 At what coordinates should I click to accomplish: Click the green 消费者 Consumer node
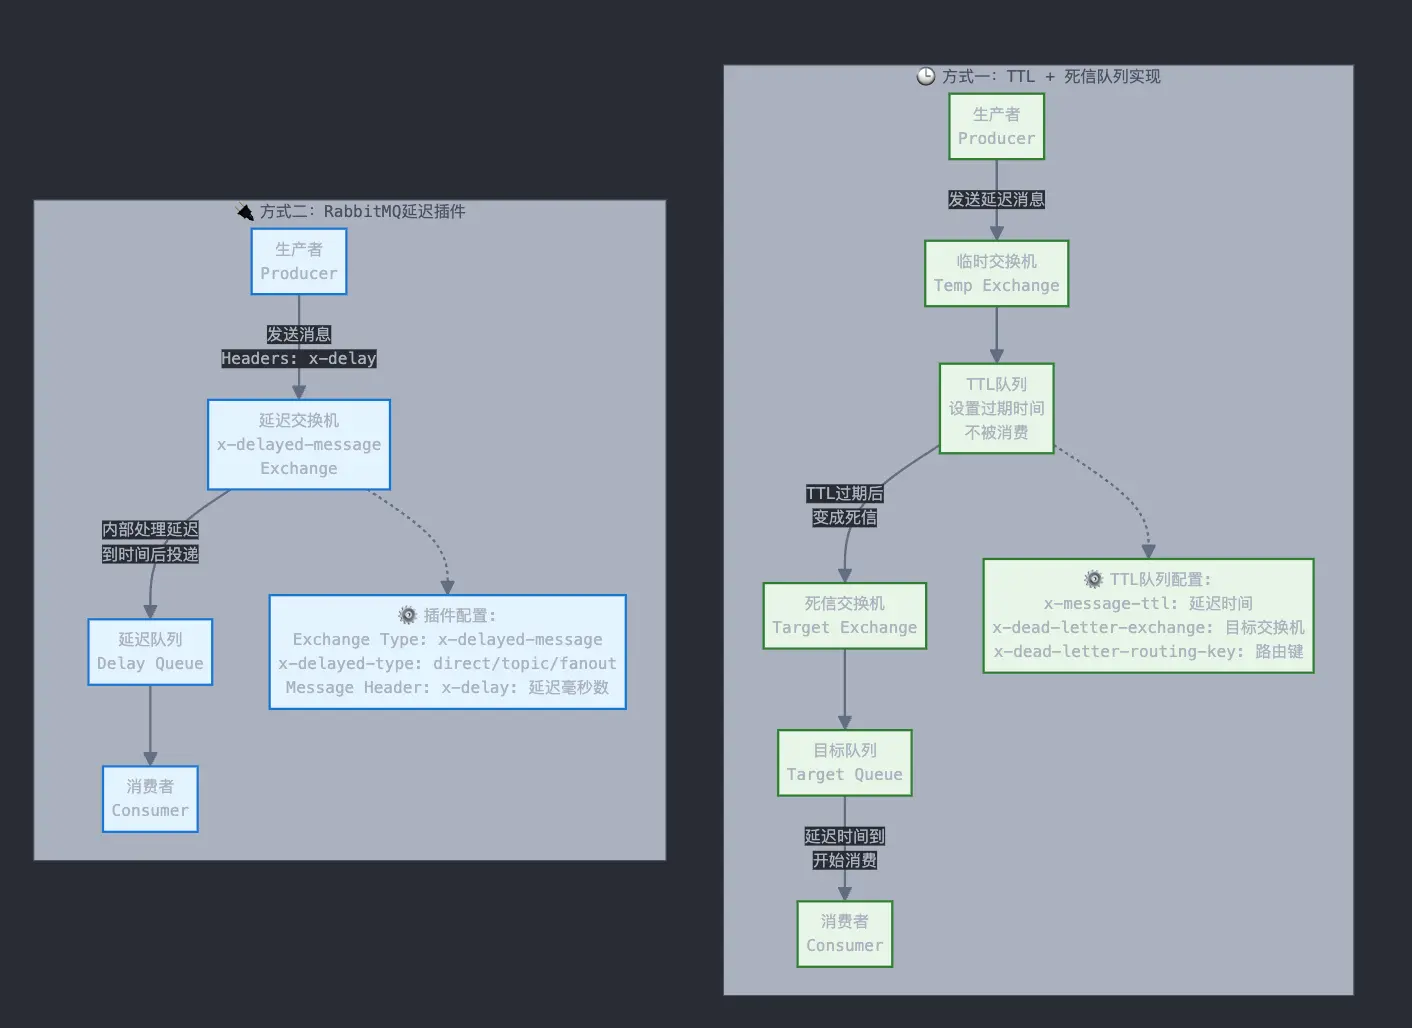(x=845, y=934)
